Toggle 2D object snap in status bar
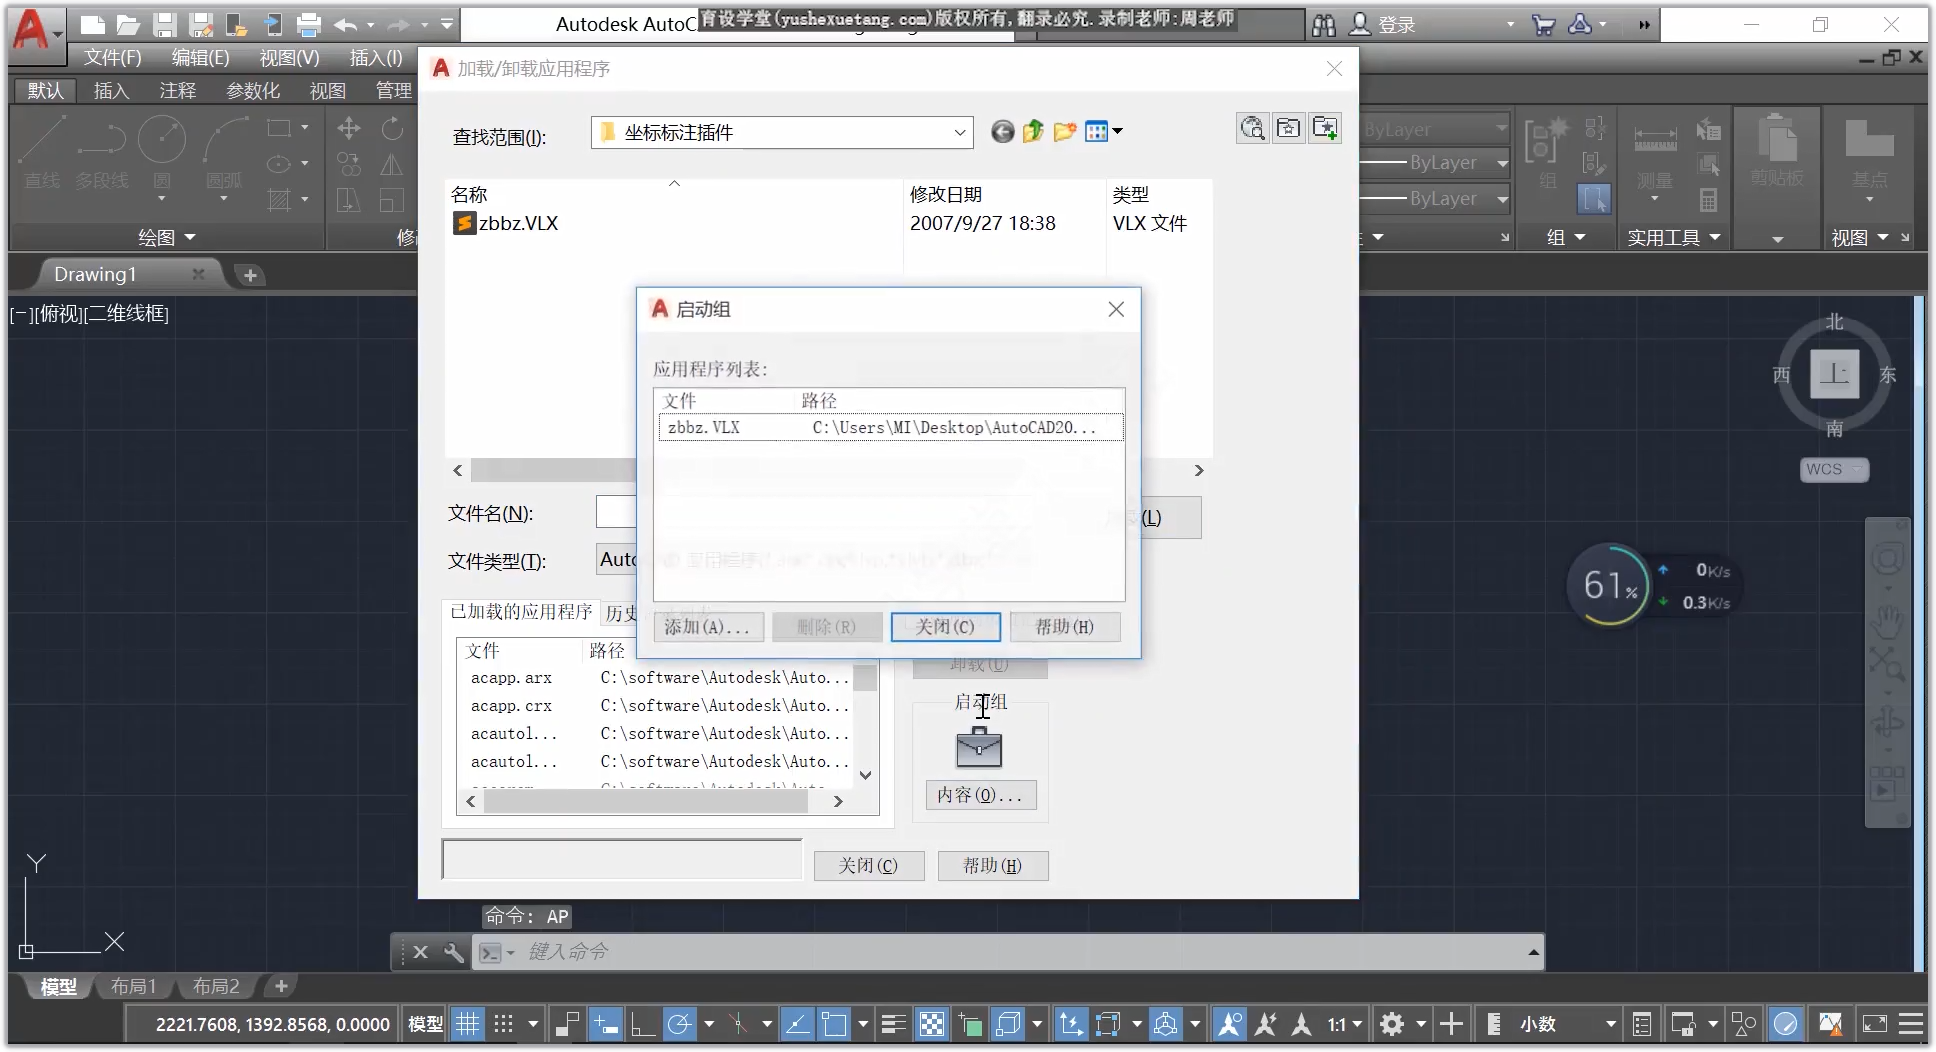This screenshot has height=1052, width=1936. click(x=834, y=1024)
